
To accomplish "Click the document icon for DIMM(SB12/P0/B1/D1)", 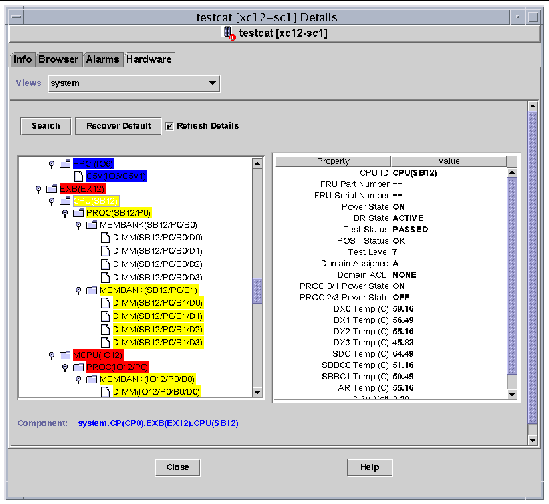I will 105,316.
